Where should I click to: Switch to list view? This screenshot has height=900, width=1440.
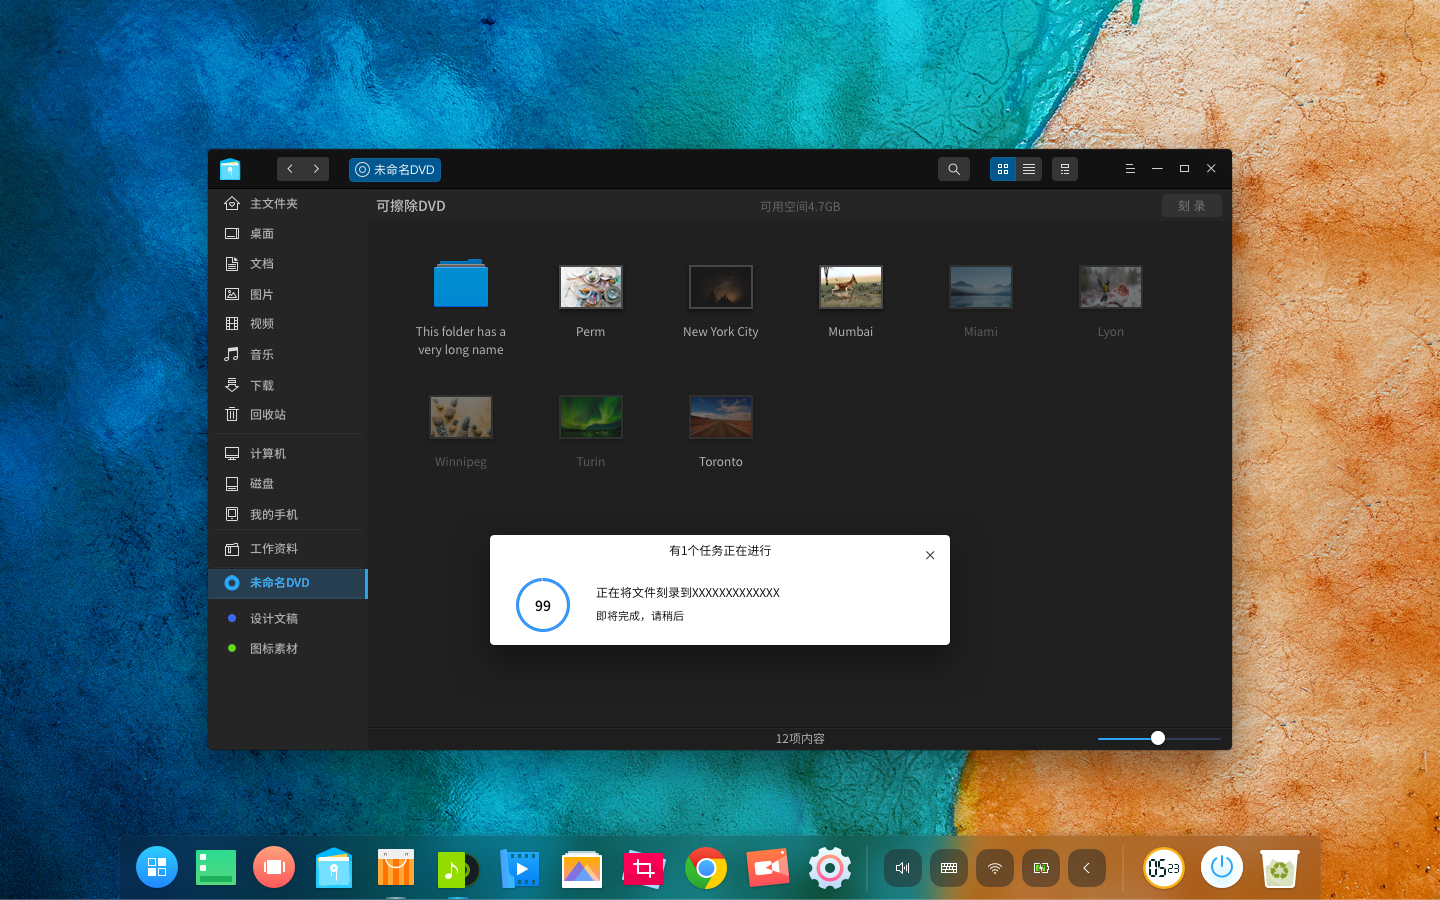click(1029, 169)
